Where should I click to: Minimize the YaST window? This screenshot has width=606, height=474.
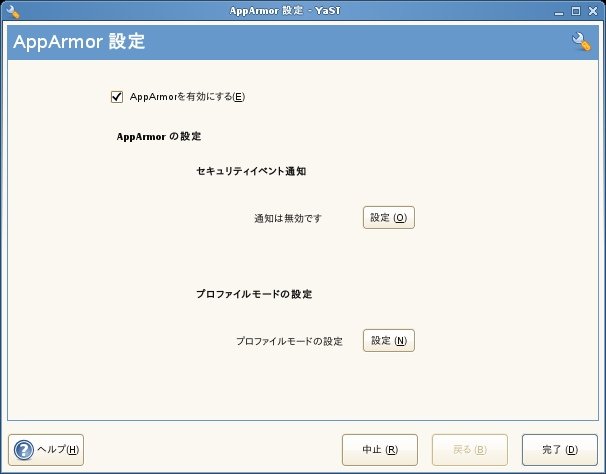pyautogui.click(x=559, y=12)
